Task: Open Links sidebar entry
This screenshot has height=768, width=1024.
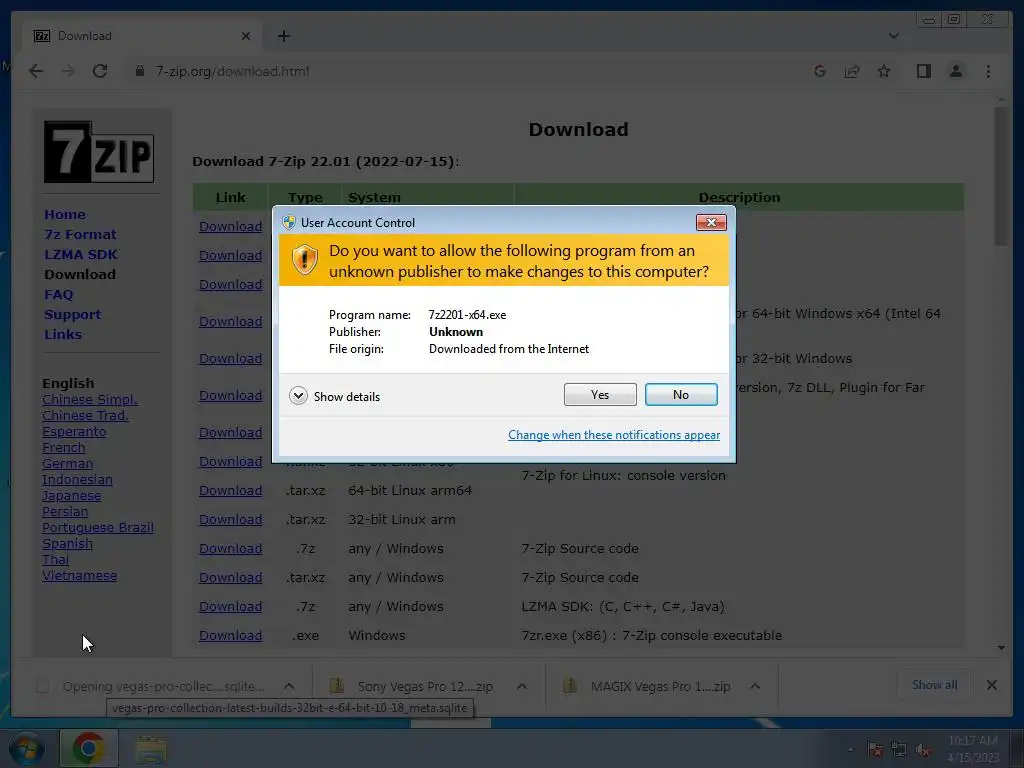Action: click(x=63, y=334)
